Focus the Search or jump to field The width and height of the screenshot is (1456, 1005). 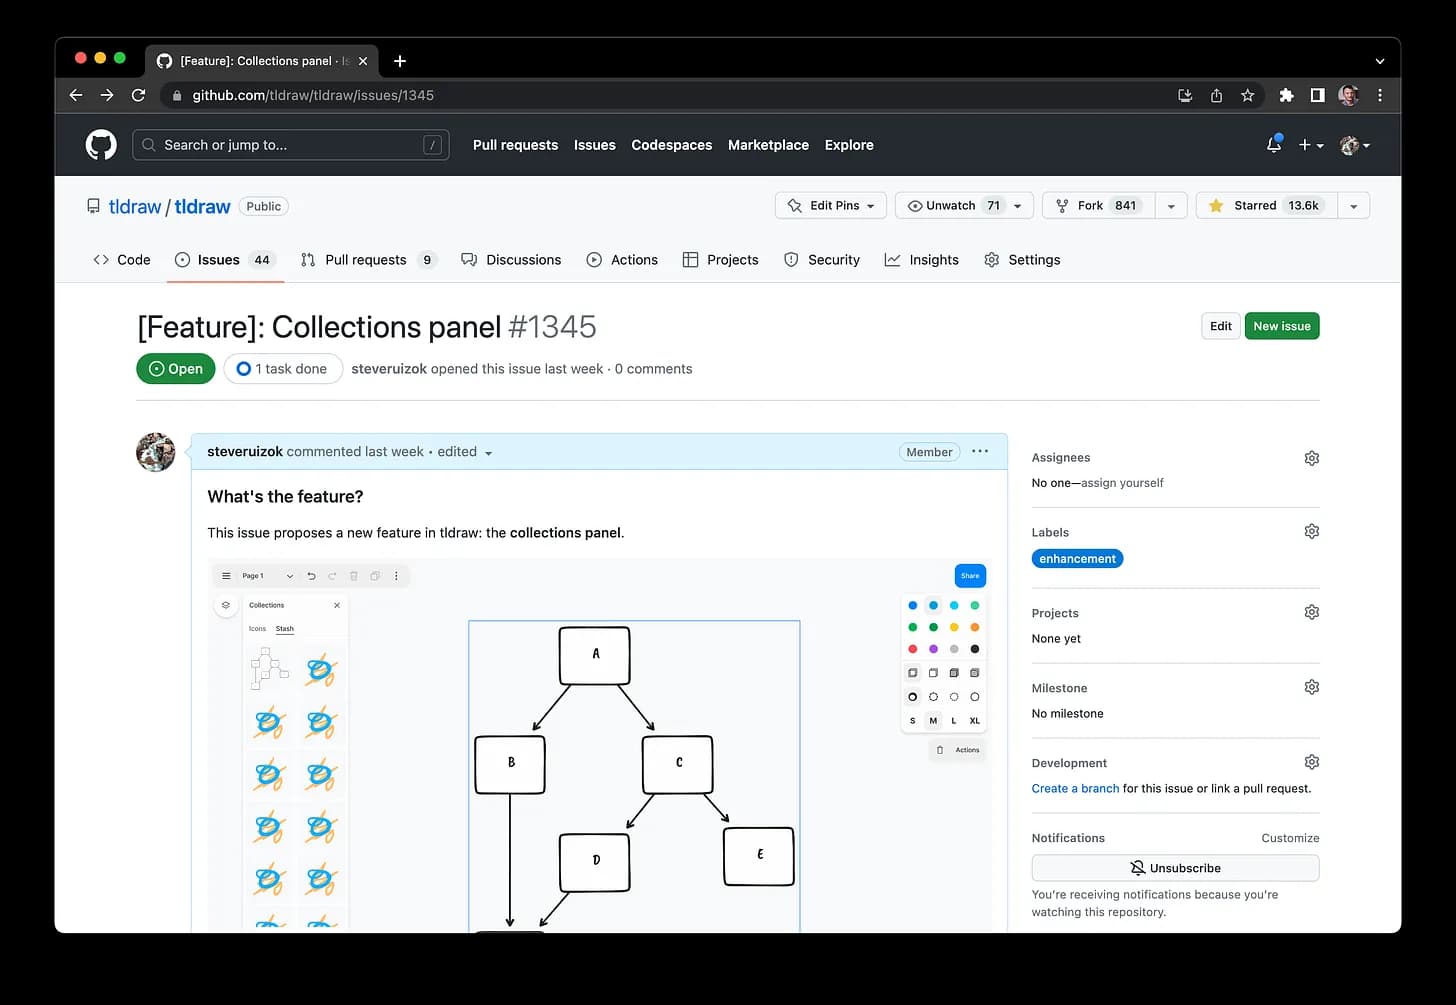[290, 145]
